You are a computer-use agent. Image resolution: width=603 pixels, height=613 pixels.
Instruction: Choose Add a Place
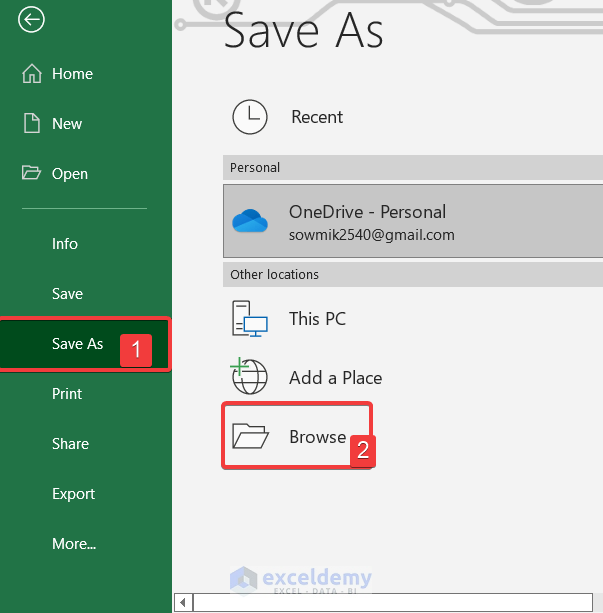coord(413,377)
